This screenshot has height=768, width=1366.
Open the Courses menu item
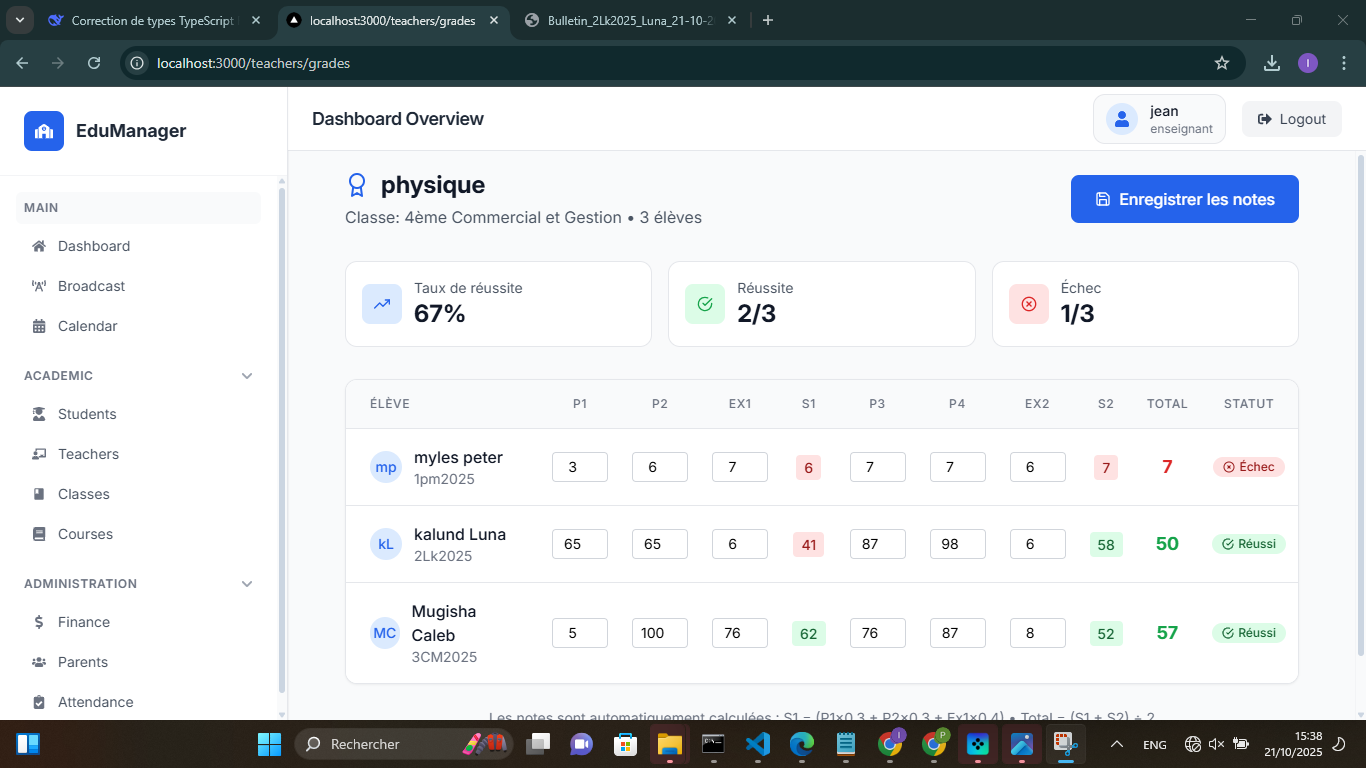pyautogui.click(x=85, y=534)
